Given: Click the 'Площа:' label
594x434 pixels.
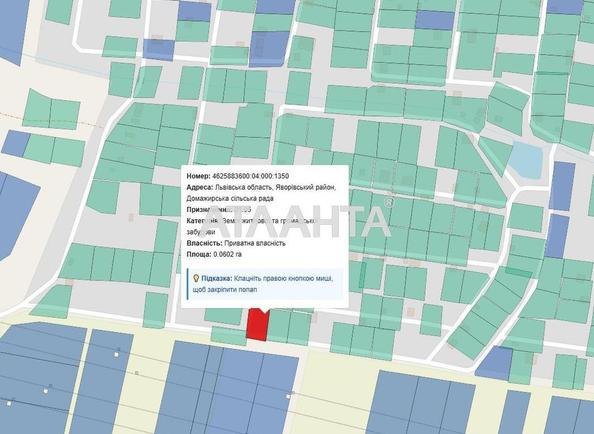Looking at the screenshot, I should (x=199, y=254).
